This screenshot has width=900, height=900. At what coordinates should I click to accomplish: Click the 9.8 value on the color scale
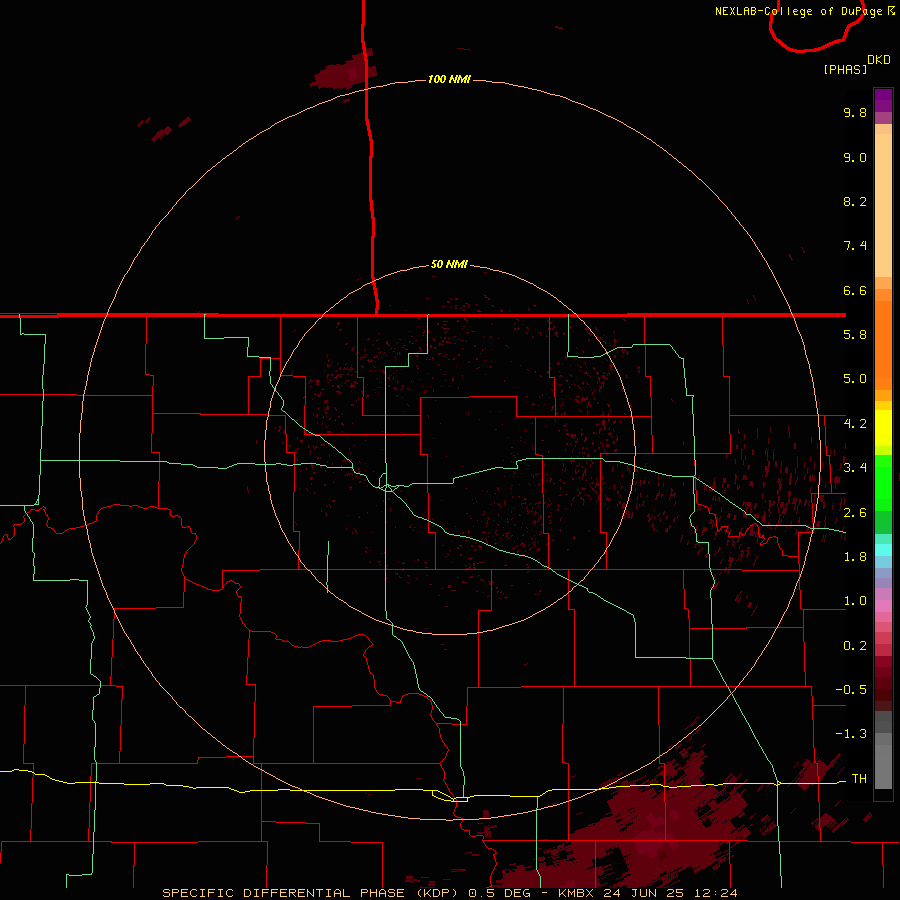pyautogui.click(x=855, y=112)
